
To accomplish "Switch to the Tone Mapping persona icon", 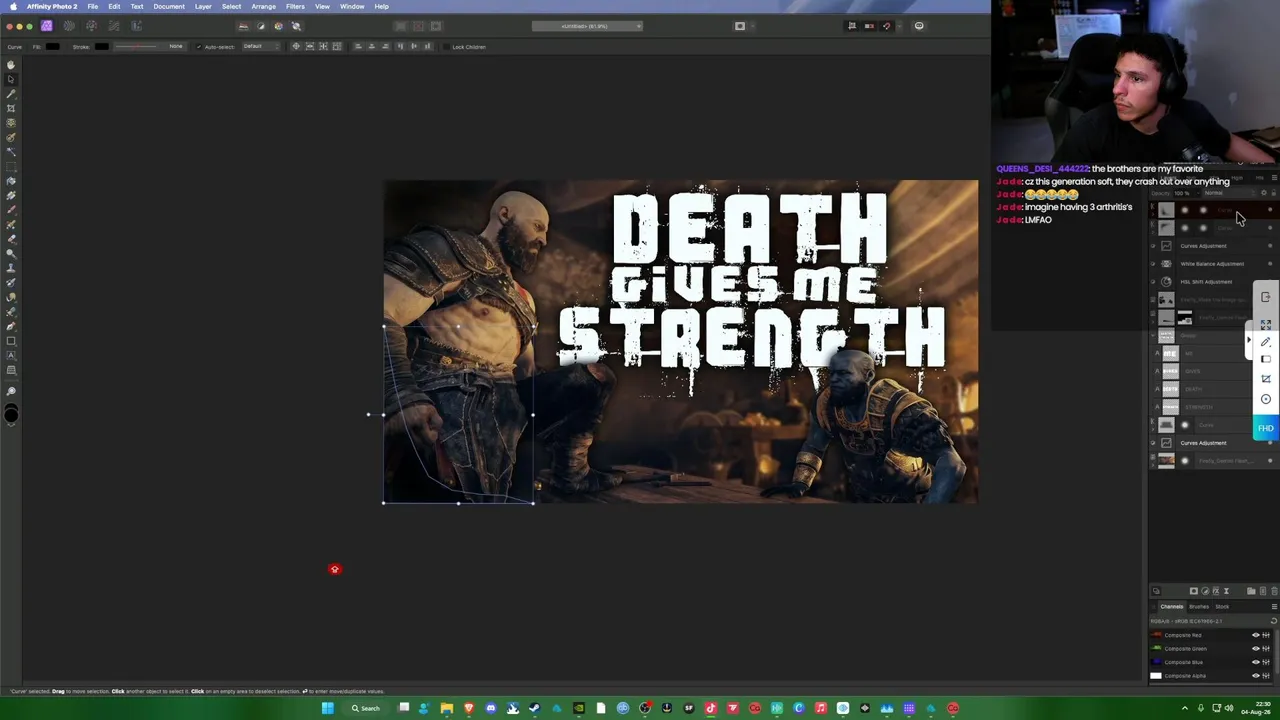I will 114,26.
